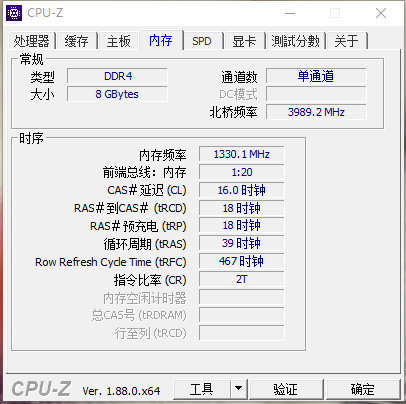The height and width of the screenshot is (404, 406).
Task: Select the 内存 tab
Action: 161,40
